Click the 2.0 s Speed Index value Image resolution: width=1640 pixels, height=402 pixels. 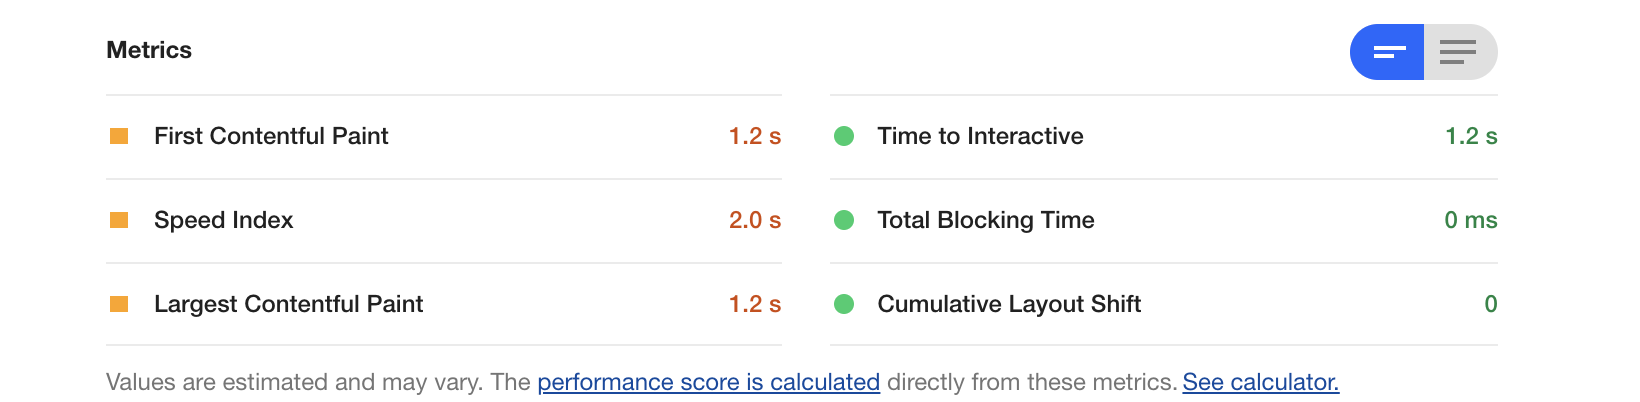coord(755,220)
